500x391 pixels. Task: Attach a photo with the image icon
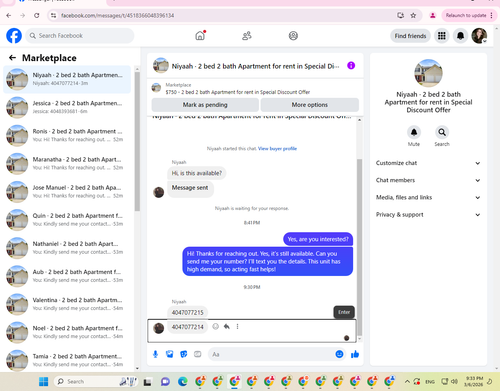coord(169,354)
